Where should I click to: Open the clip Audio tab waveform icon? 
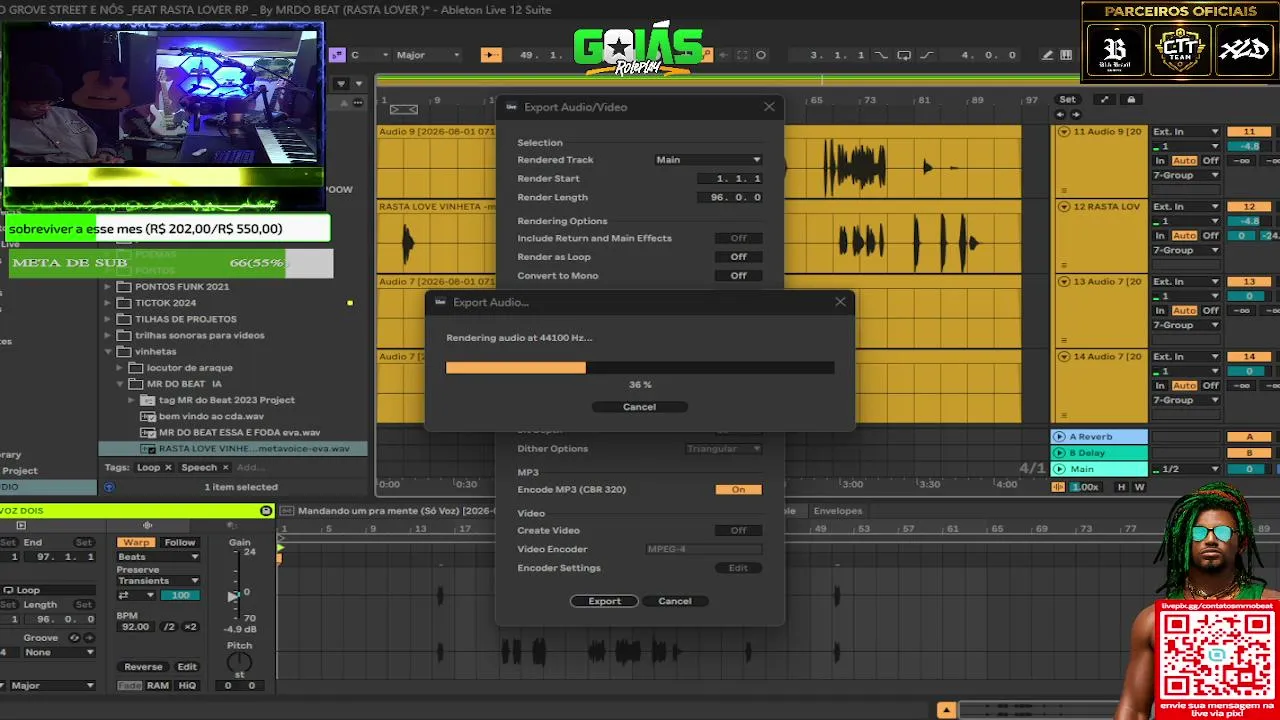coord(147,525)
